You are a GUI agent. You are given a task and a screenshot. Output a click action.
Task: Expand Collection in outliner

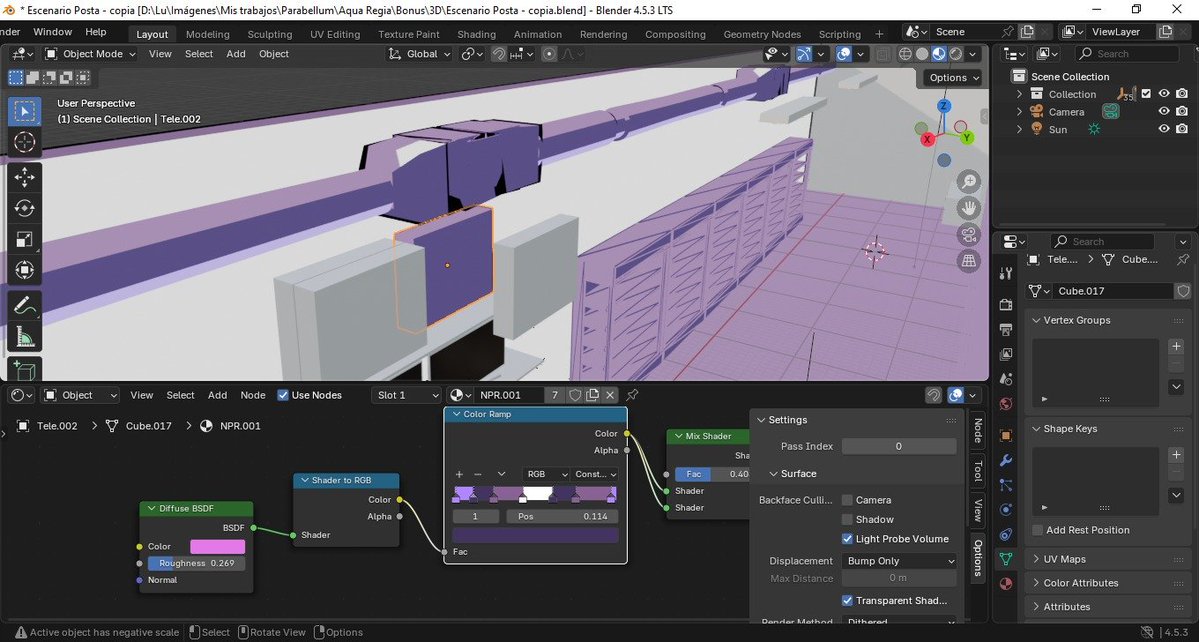point(1019,94)
